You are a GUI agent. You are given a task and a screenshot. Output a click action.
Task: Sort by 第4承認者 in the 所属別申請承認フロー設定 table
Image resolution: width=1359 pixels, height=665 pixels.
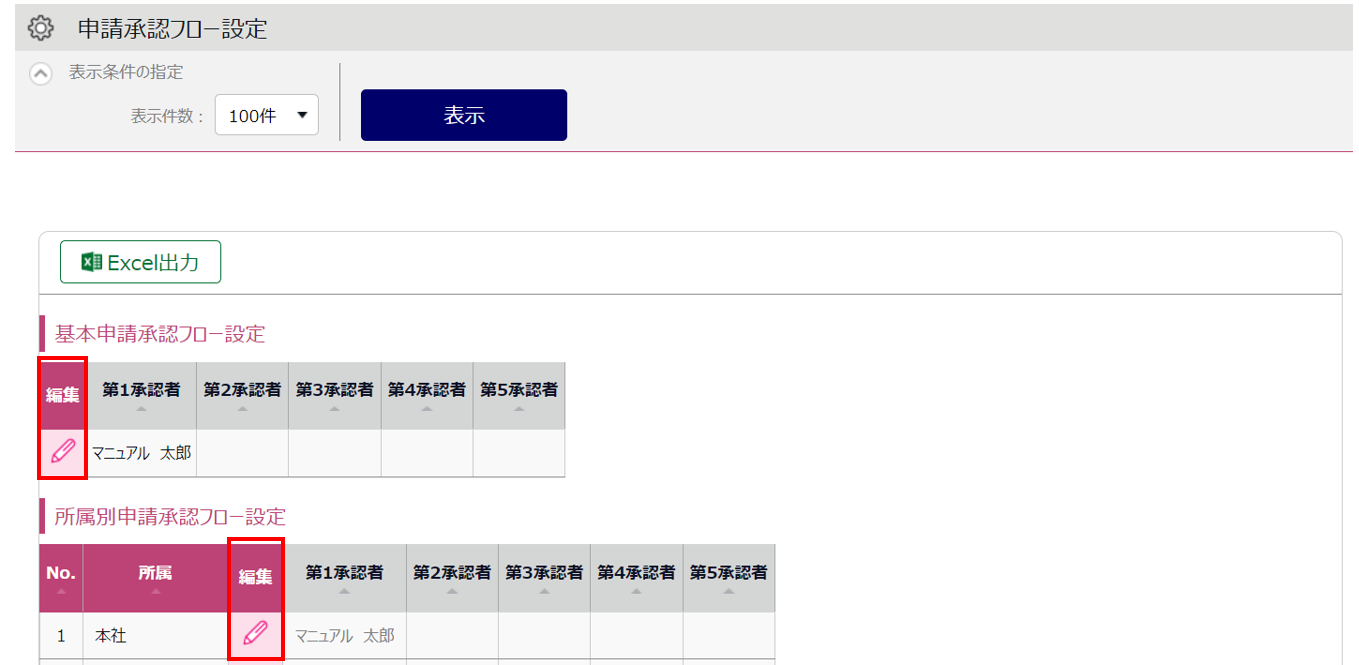click(636, 578)
